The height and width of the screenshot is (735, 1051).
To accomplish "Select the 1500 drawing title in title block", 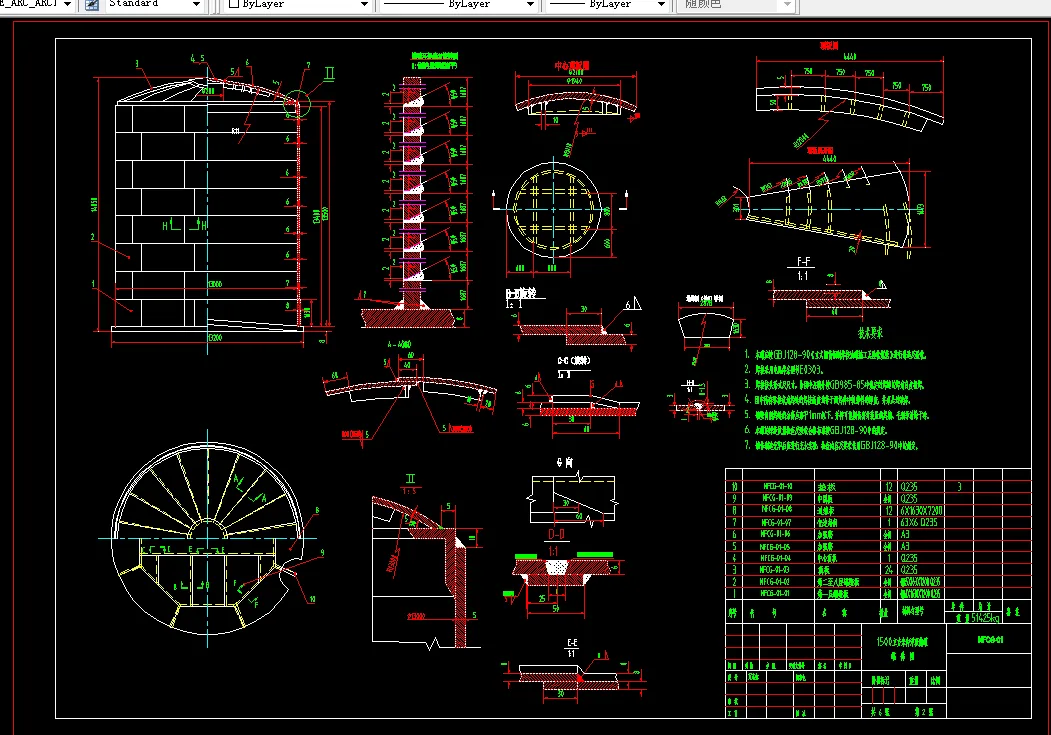I will pos(902,641).
